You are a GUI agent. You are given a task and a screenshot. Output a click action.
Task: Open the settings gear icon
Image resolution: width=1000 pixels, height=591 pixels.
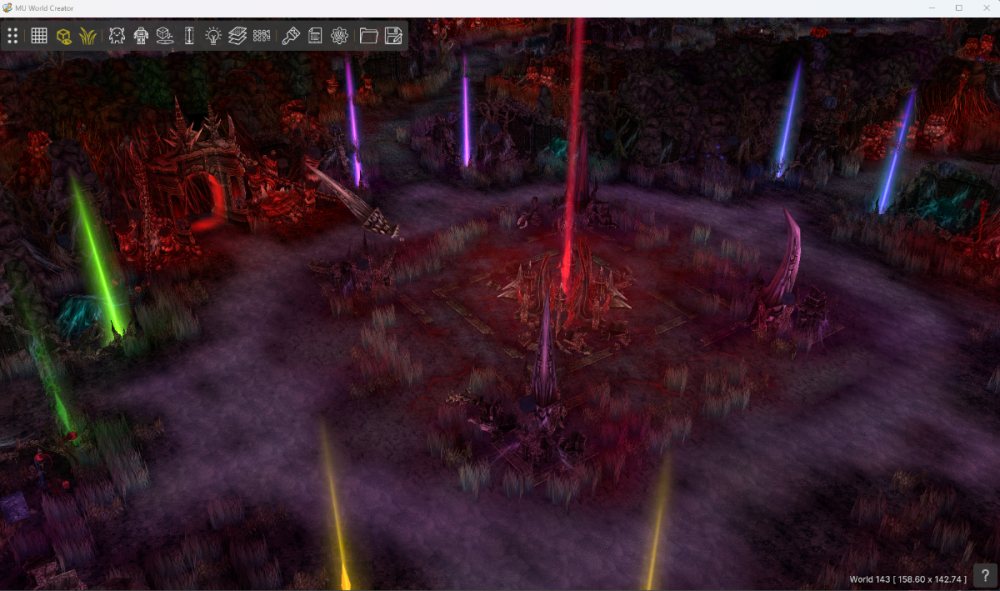click(339, 36)
